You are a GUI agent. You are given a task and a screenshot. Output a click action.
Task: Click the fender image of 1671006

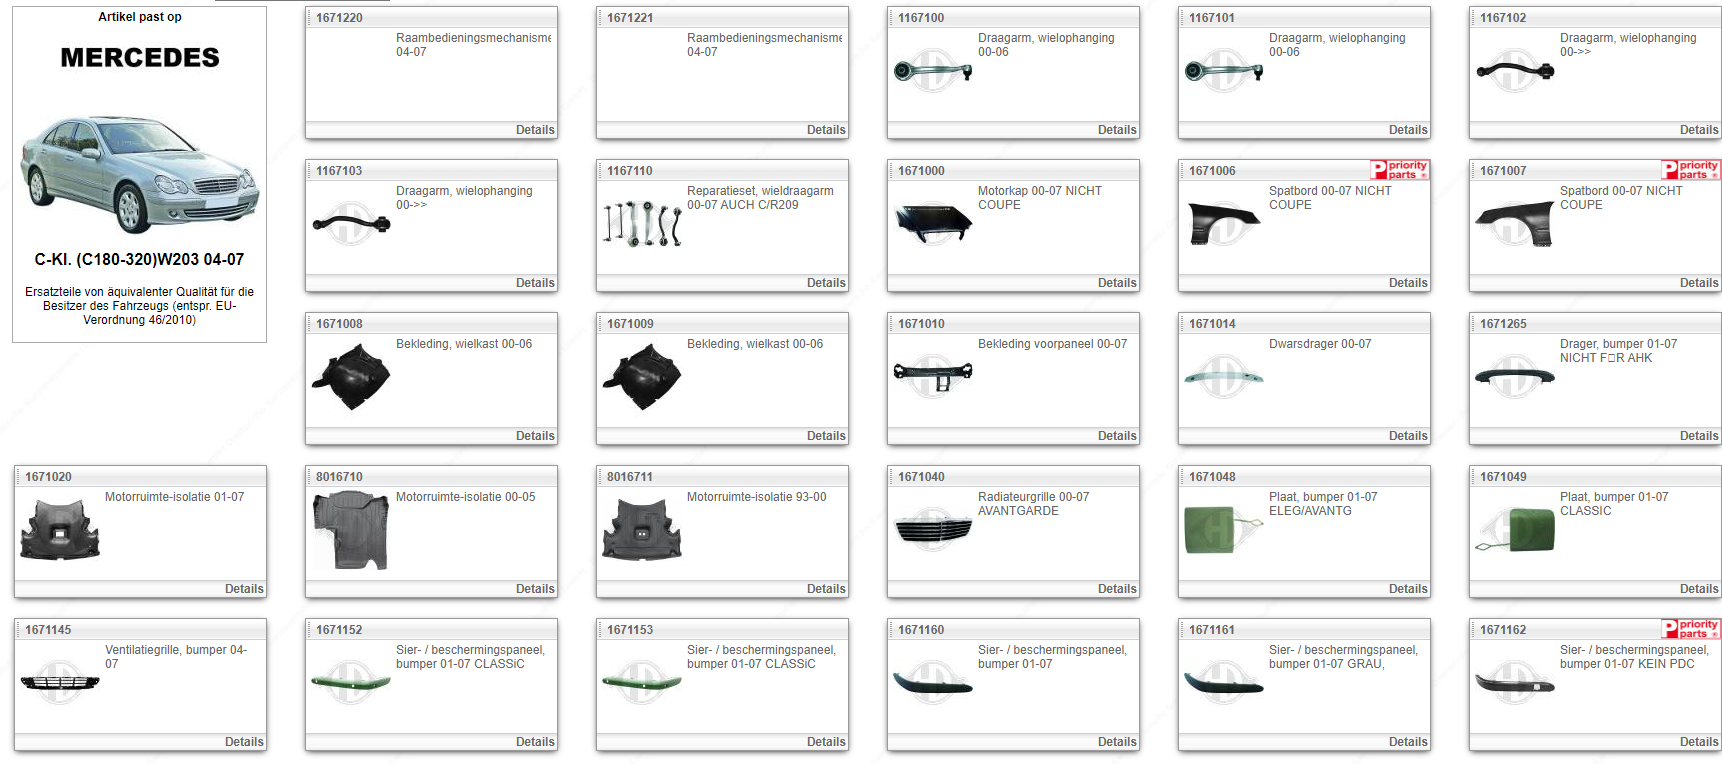click(x=1223, y=224)
